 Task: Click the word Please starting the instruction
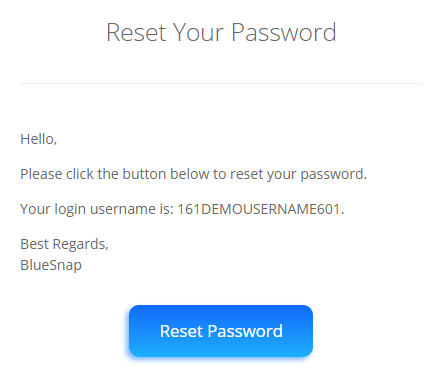click(x=41, y=174)
